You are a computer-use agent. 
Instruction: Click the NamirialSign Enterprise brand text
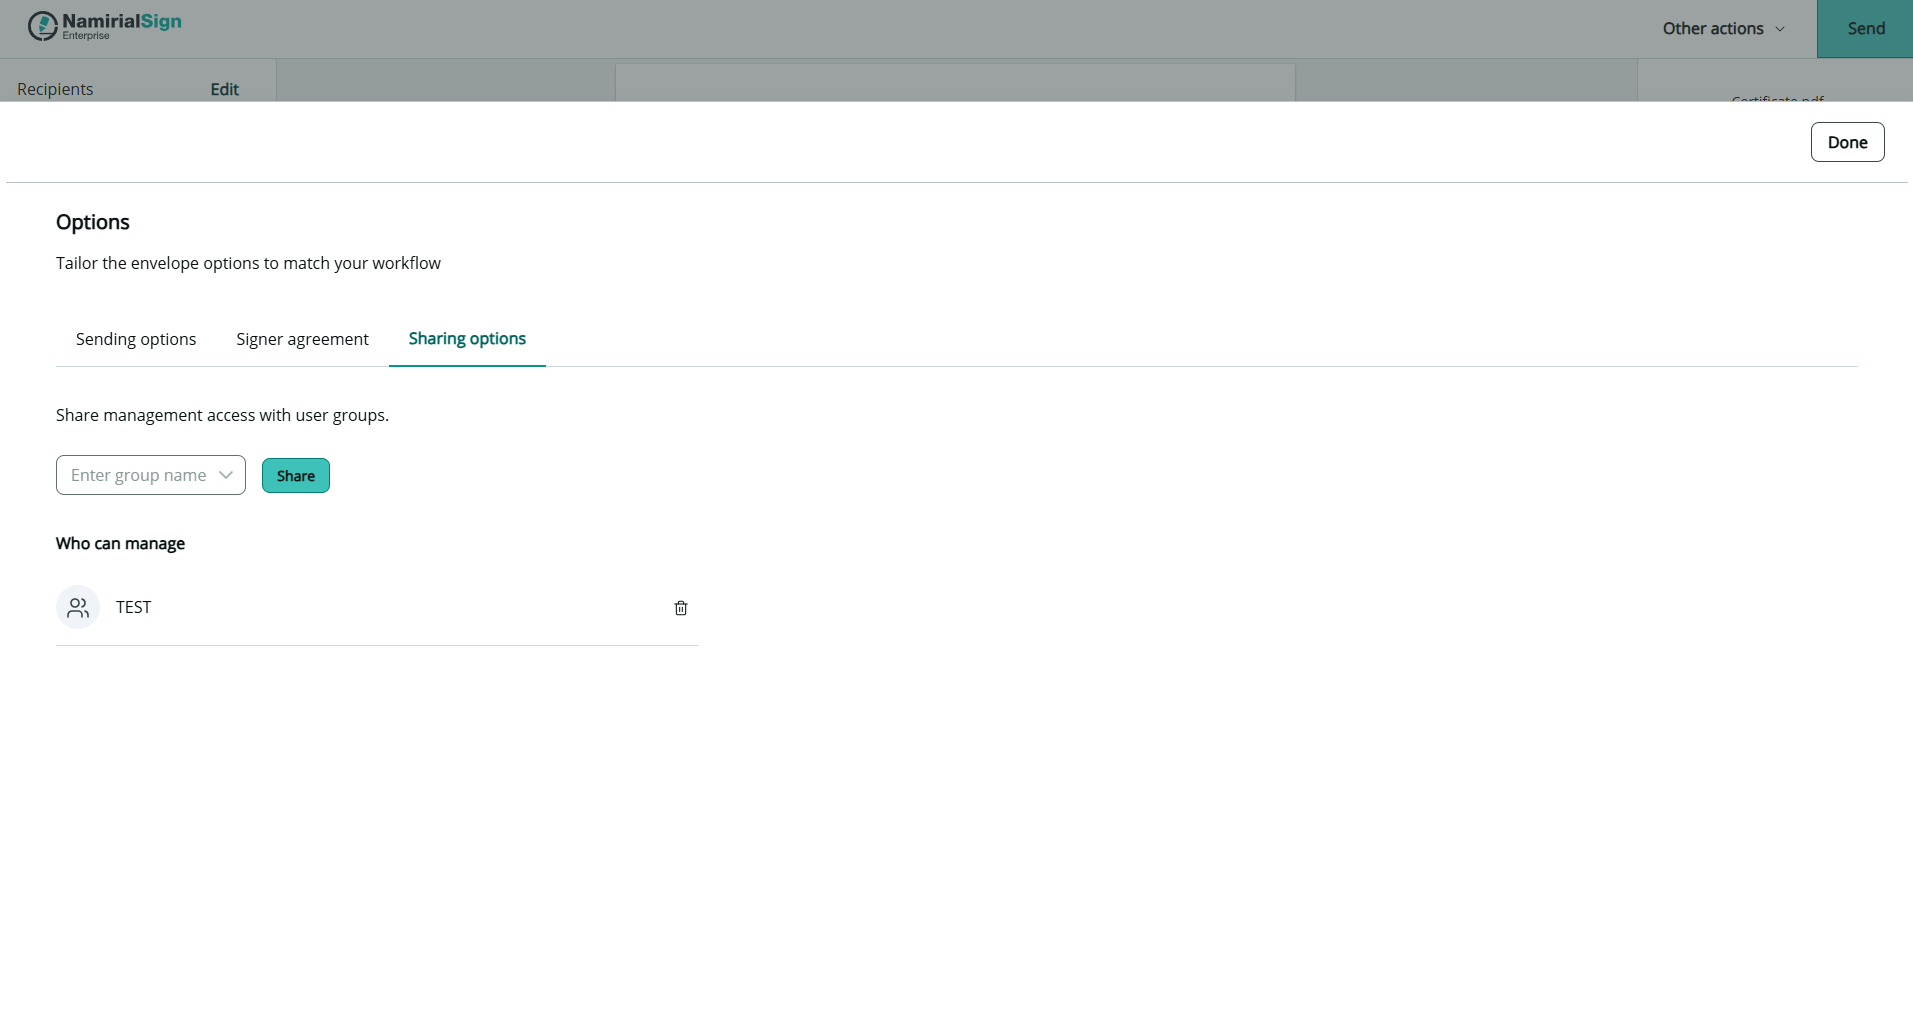(121, 25)
